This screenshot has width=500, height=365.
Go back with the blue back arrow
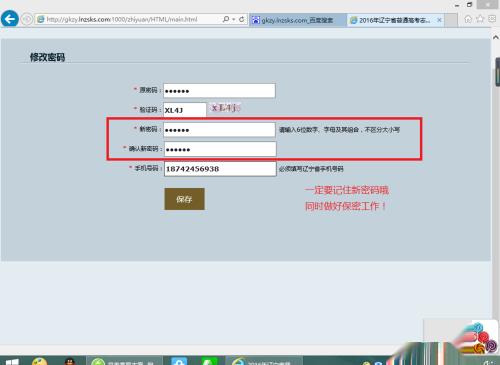10,19
